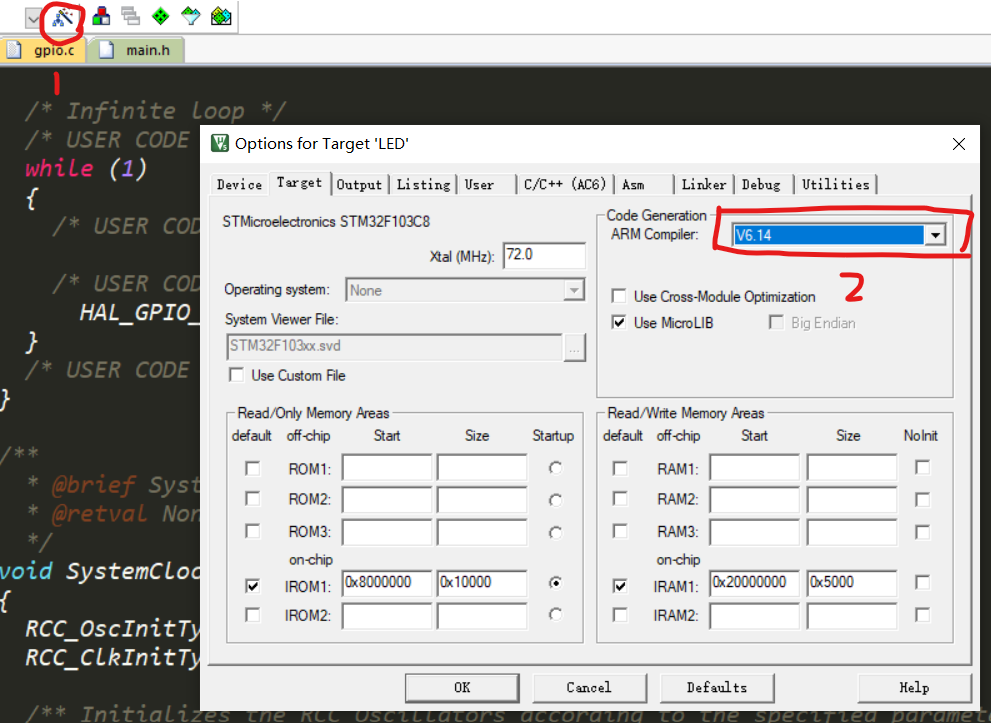Launch the Pack Installer toolbar icon
This screenshot has width=991, height=723.
(221, 16)
